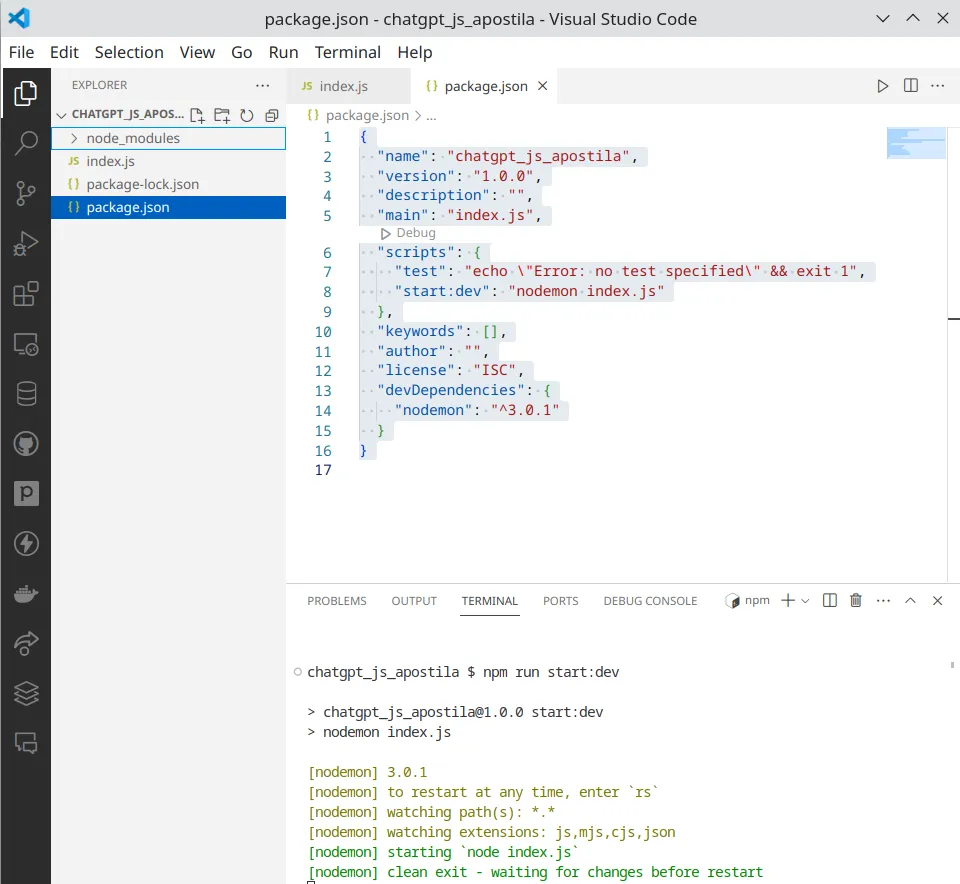The image size is (960, 884).
Task: Open the Selection menu
Action: 129,53
